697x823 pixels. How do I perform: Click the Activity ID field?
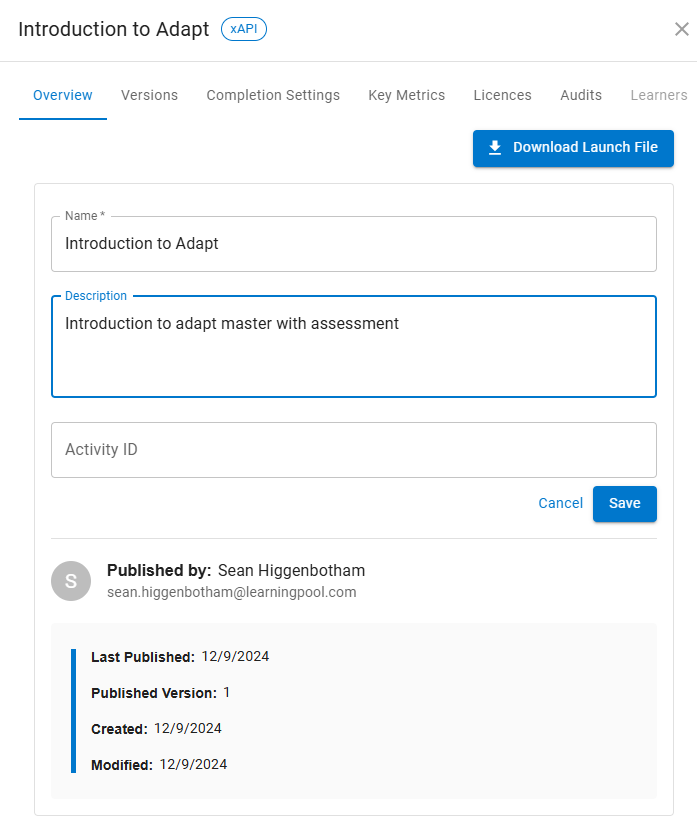point(354,450)
